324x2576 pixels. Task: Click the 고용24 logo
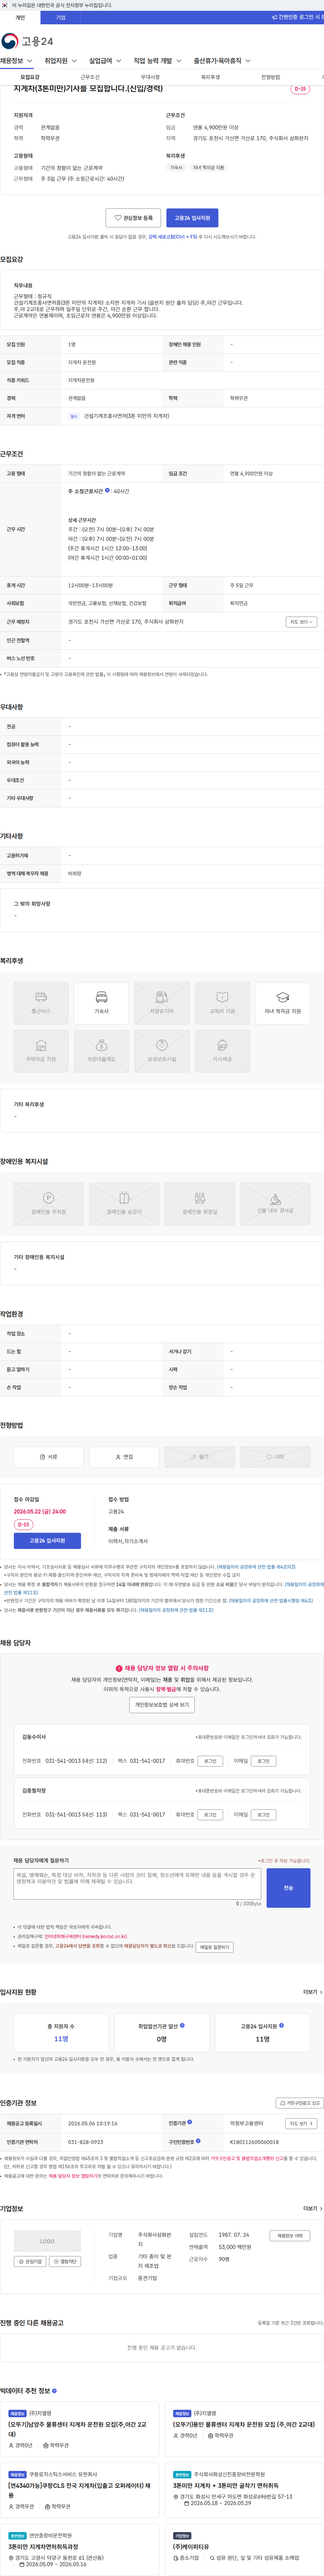coord(27,41)
